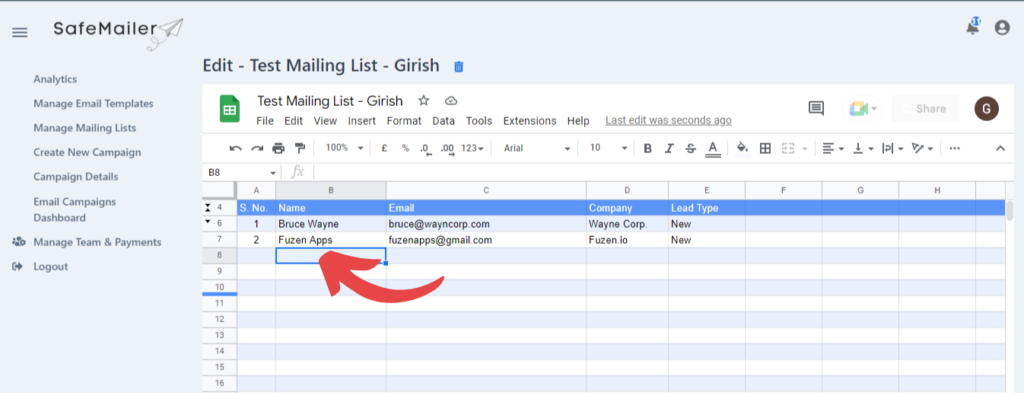Select cell with bruce@wayncorp.com

(486, 224)
